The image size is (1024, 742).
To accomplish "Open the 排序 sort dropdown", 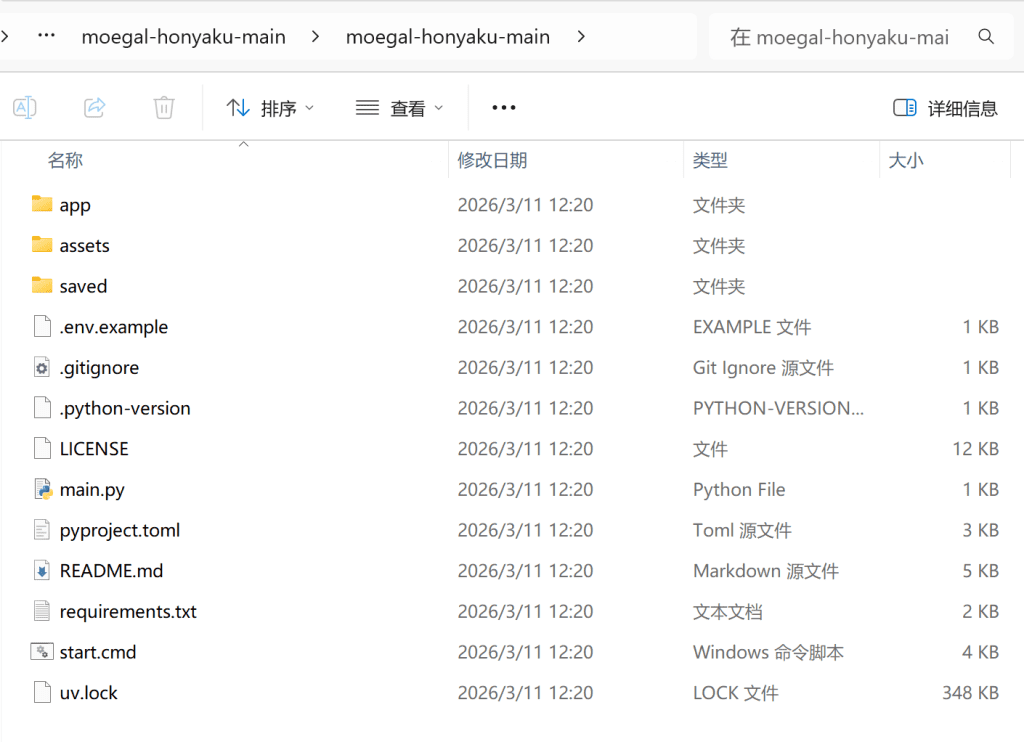I will 270,108.
